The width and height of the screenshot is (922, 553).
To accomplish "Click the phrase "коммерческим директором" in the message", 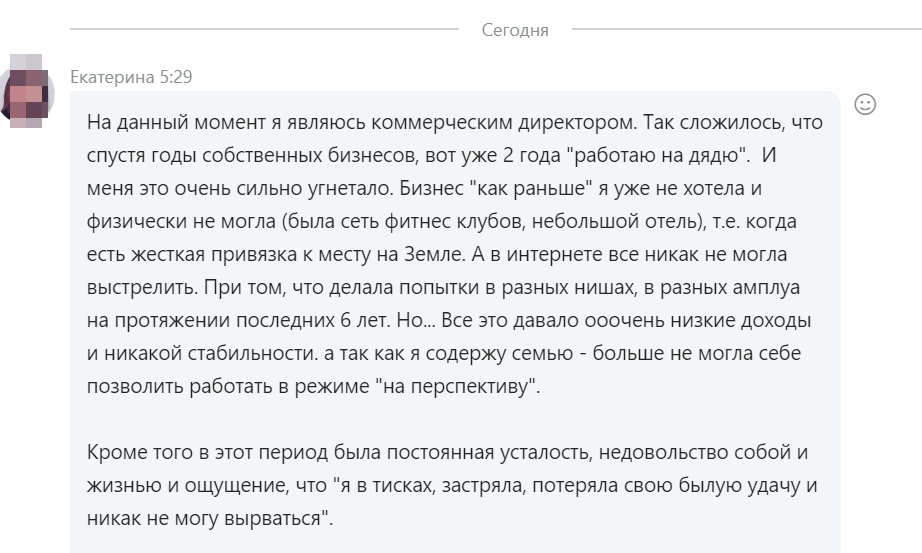I will click(x=505, y=122).
